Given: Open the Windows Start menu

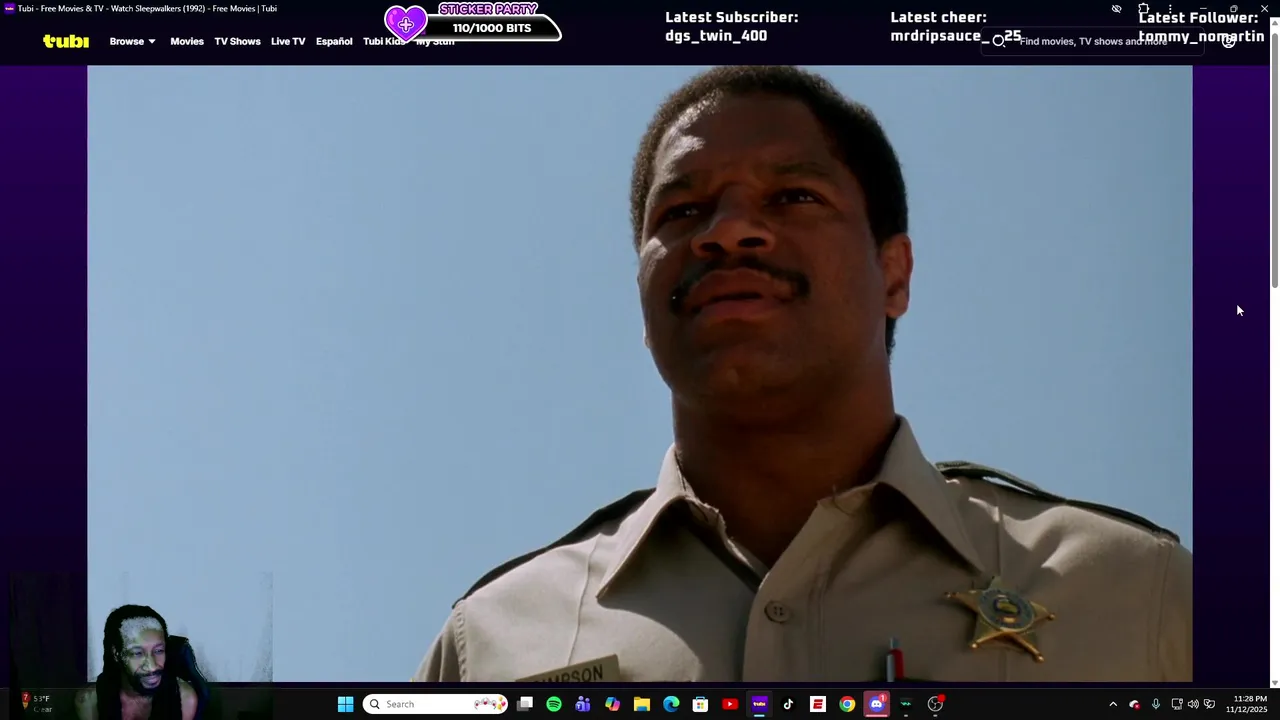Looking at the screenshot, I should [x=345, y=704].
